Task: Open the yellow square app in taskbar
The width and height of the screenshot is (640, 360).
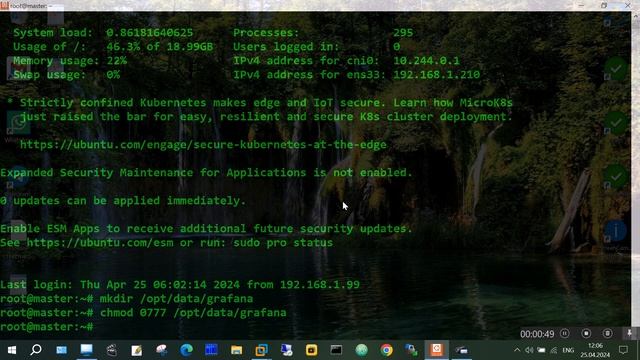Action: point(311,350)
